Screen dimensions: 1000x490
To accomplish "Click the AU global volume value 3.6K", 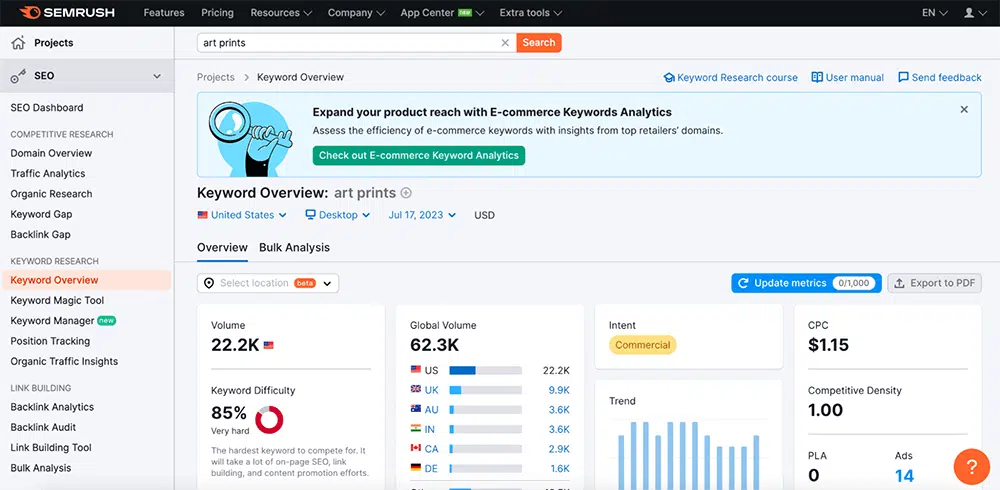I will point(559,410).
